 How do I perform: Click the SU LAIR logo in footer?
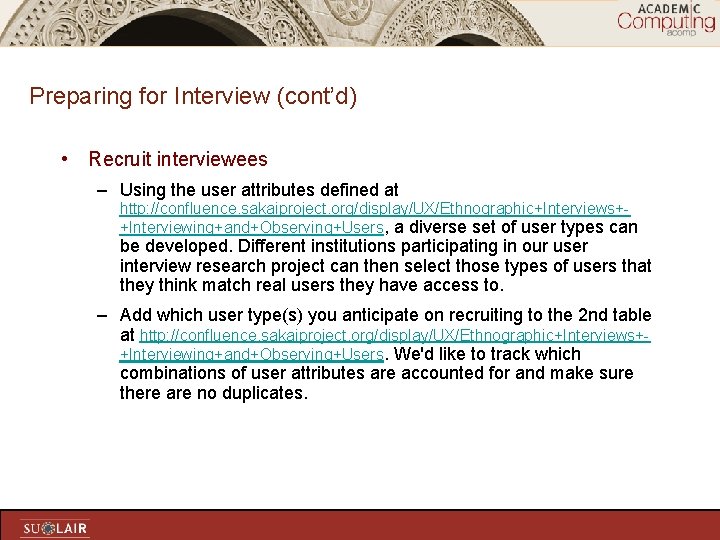click(55, 529)
